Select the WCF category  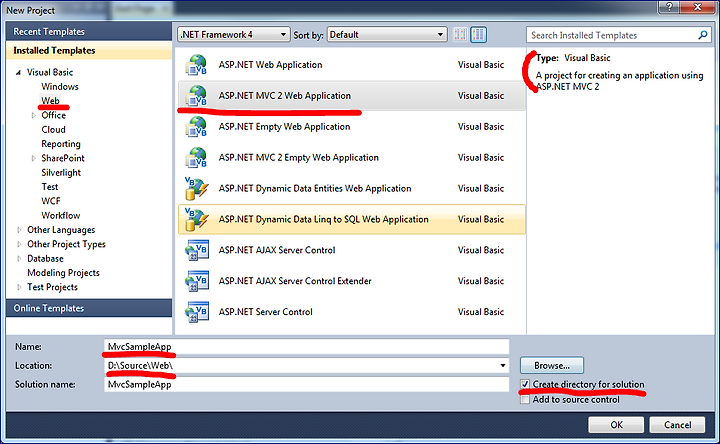[x=51, y=201]
